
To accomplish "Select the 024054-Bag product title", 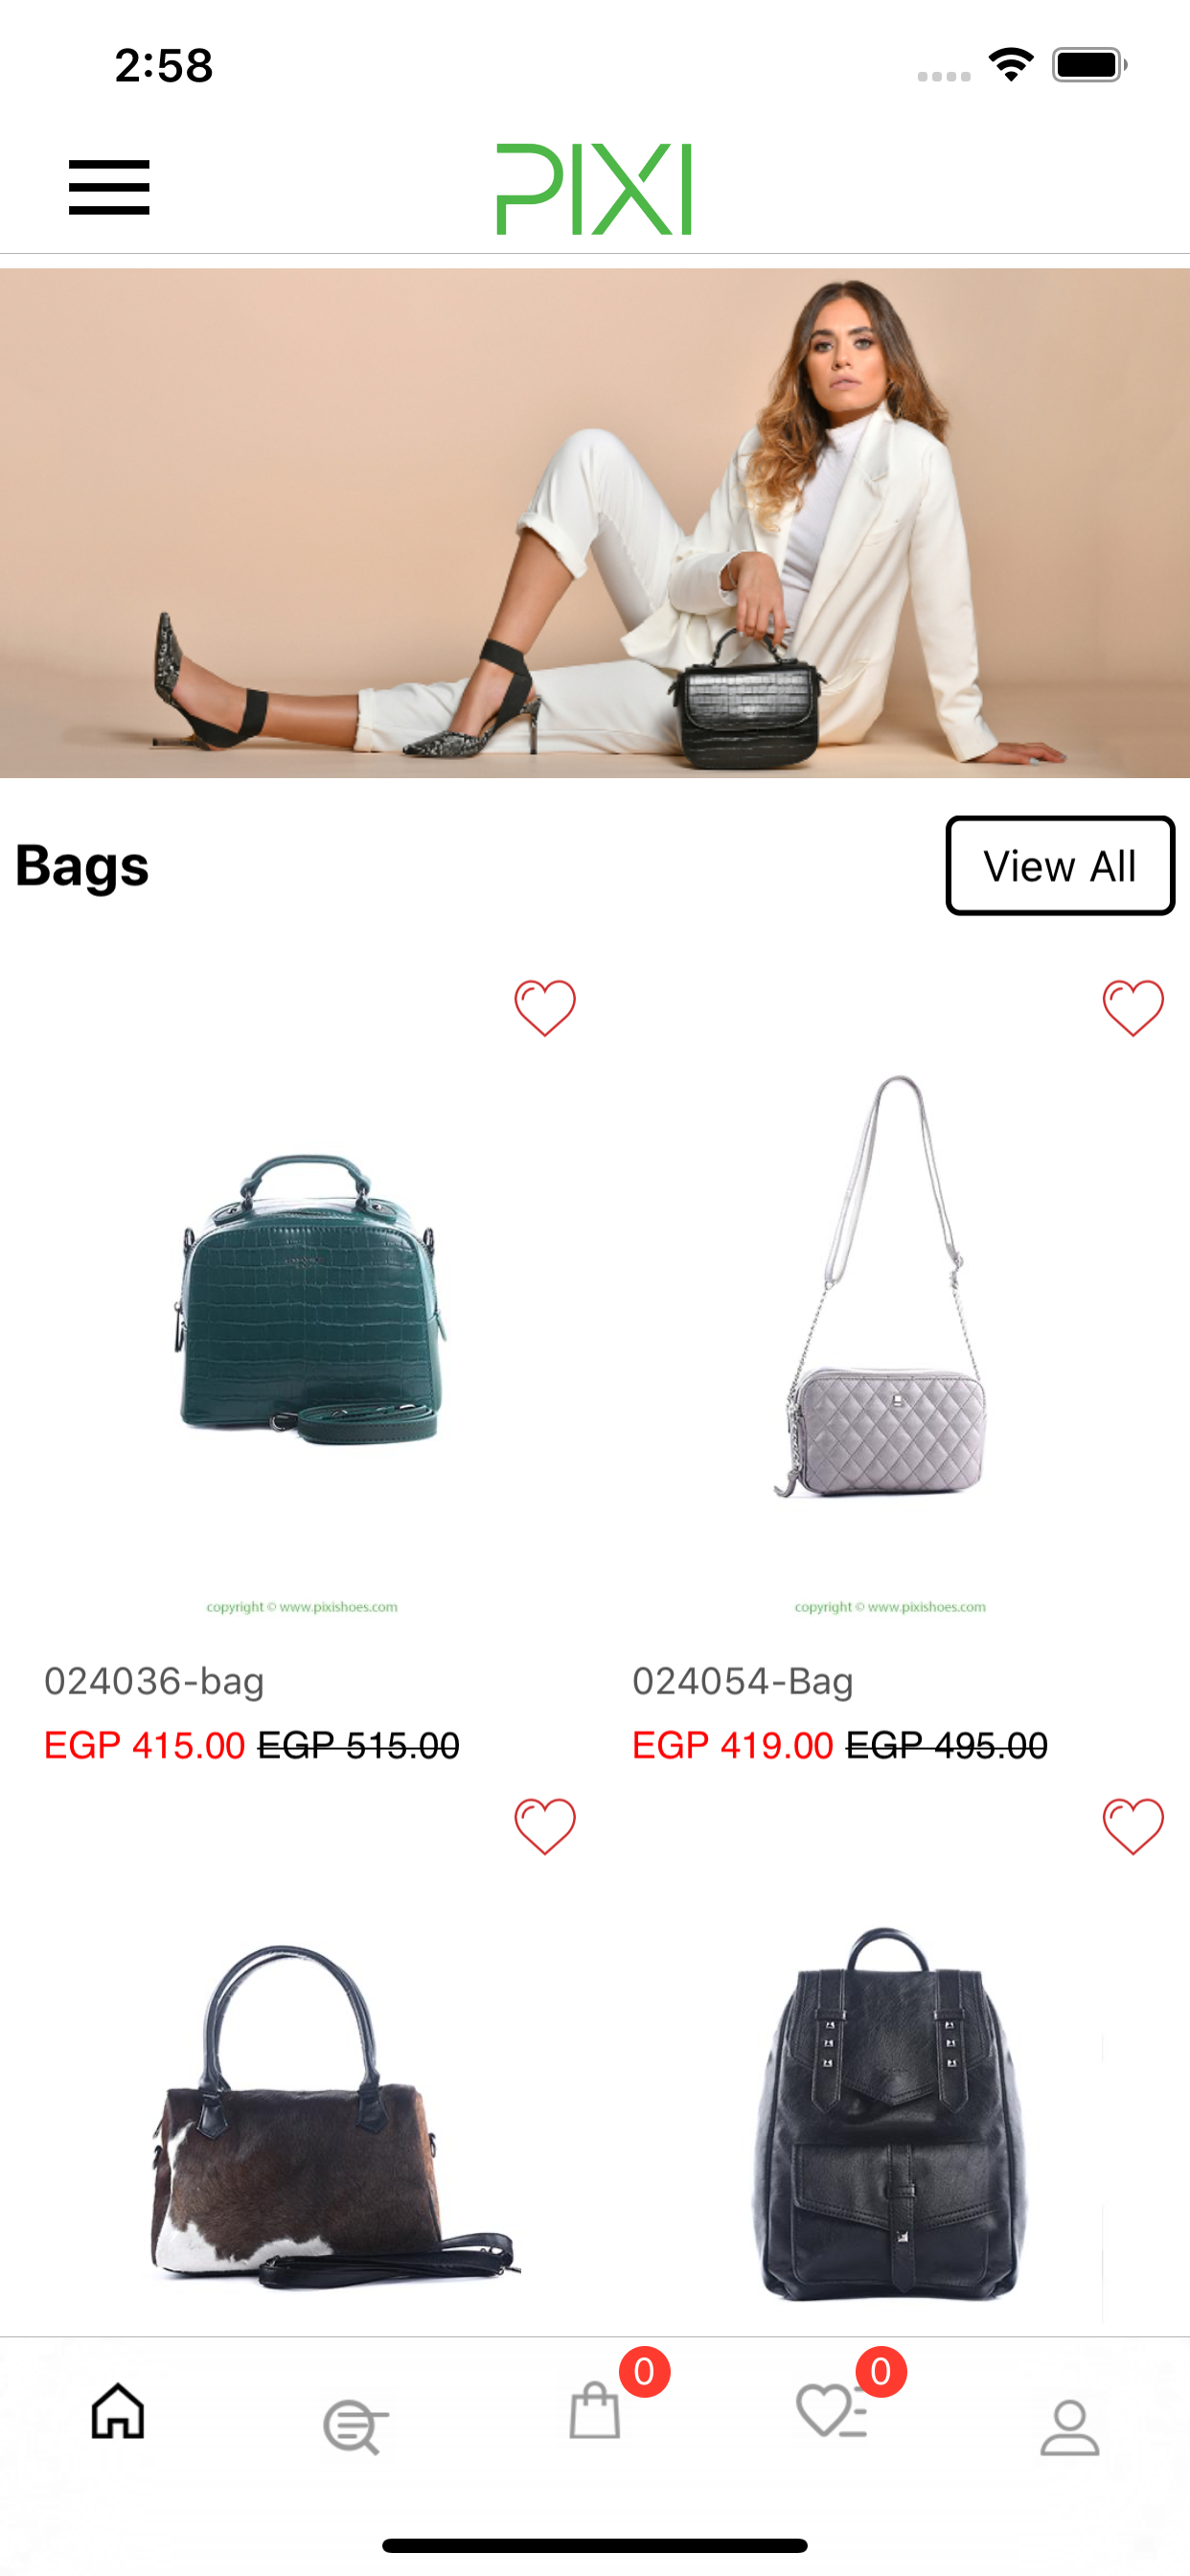I will click(x=743, y=1681).
